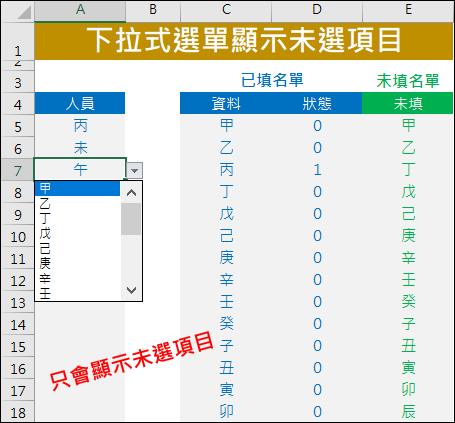Select row 3 header

[18, 82]
